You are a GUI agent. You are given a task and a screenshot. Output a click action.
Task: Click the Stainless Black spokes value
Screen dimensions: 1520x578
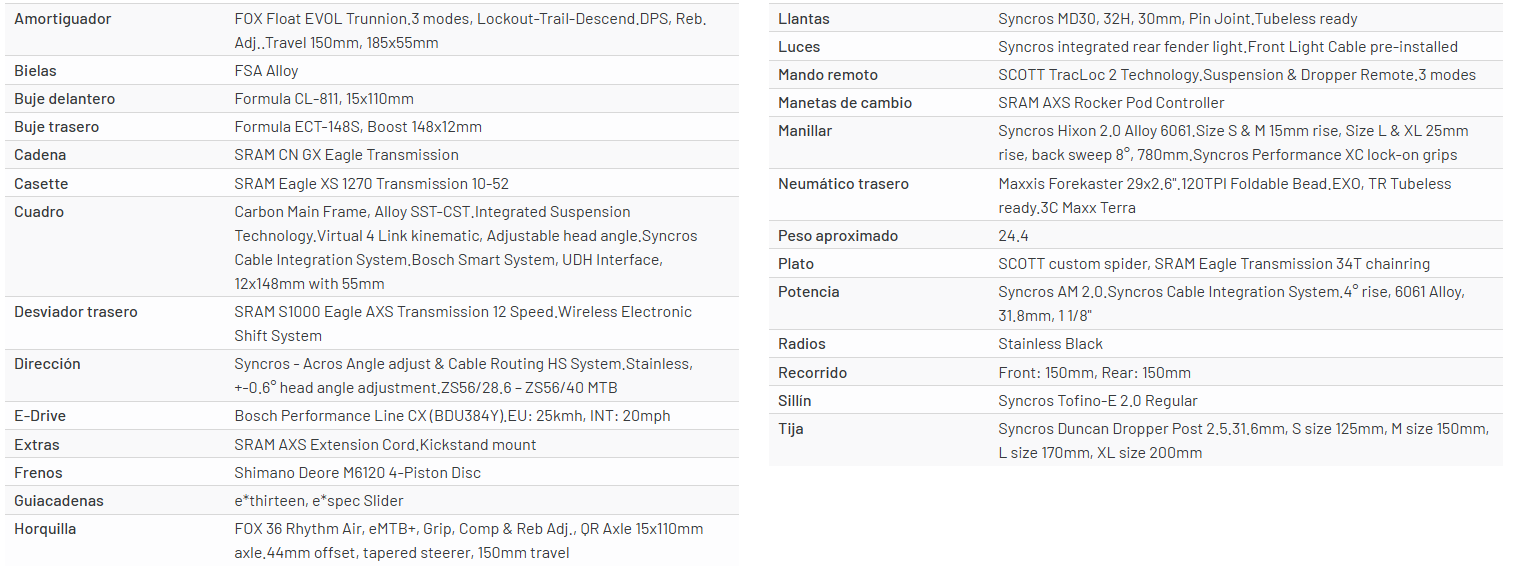click(1050, 344)
